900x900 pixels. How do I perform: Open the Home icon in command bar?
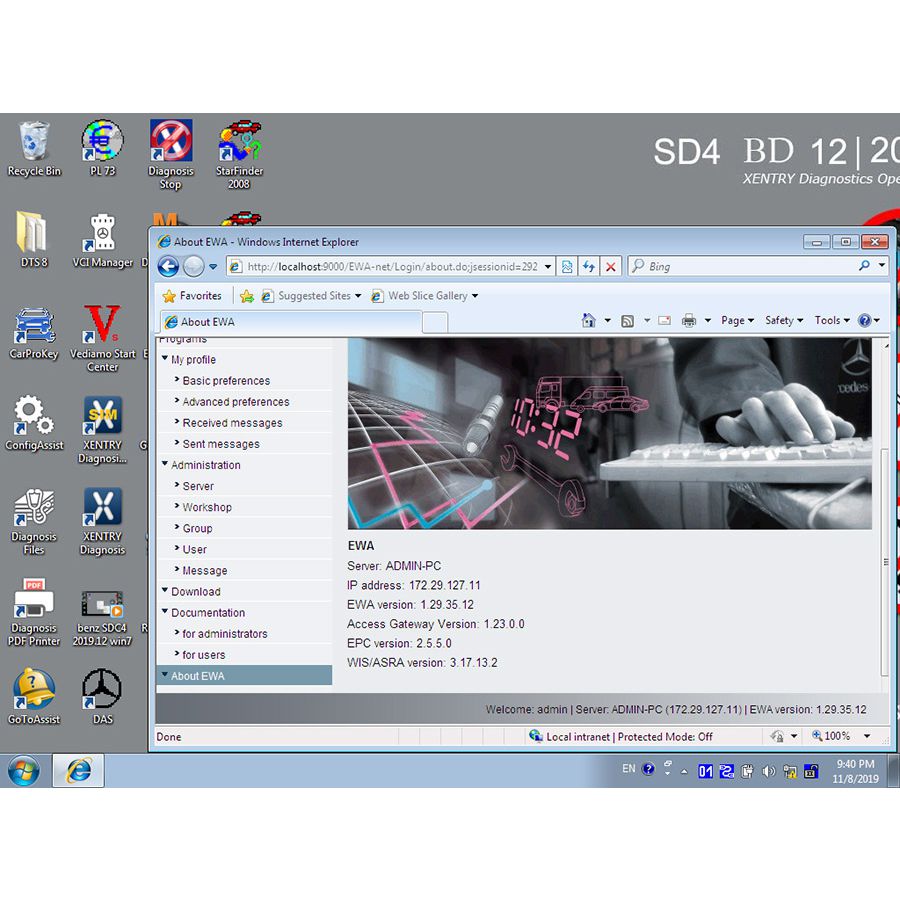[x=589, y=321]
